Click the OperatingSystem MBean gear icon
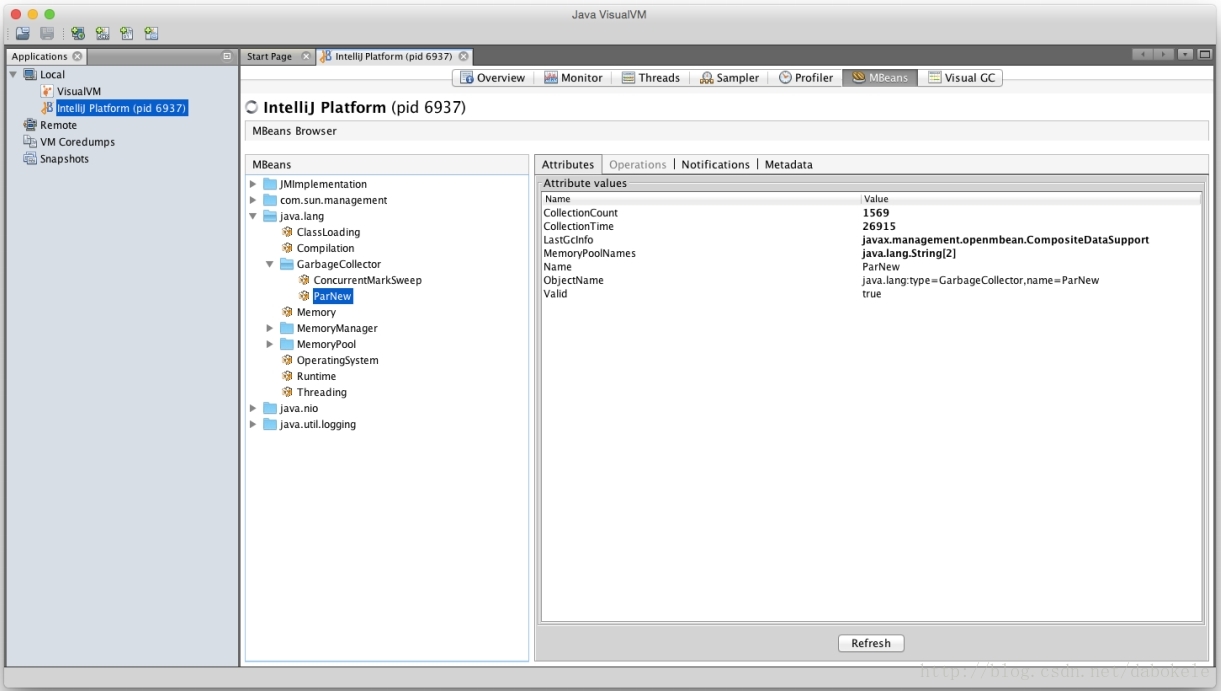1221x691 pixels. coord(288,360)
